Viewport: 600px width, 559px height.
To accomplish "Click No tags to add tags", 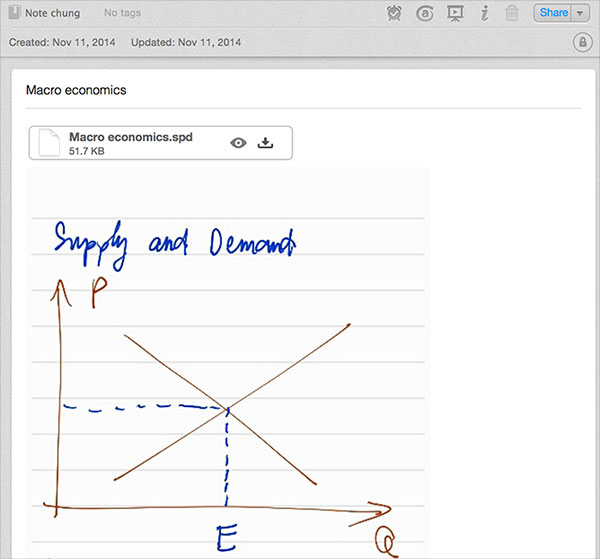I will coord(121,13).
